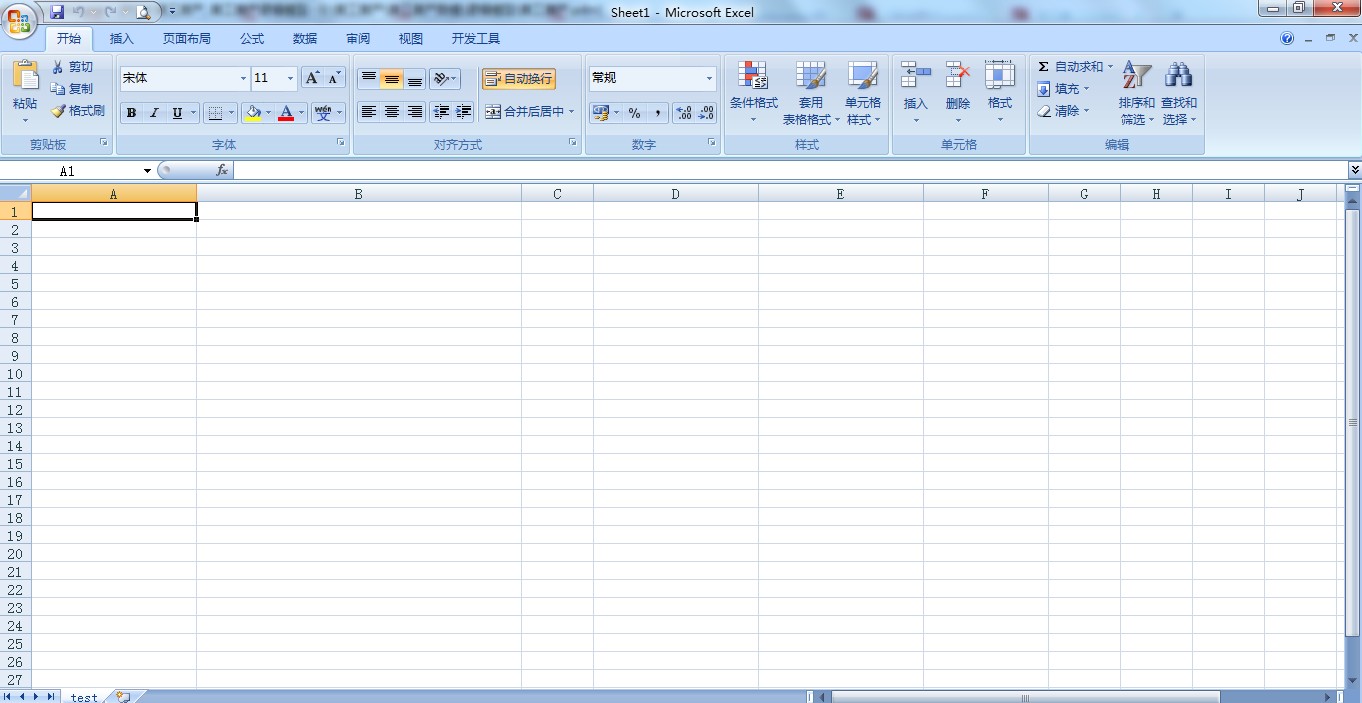Click the Delete cells (删除) icon

tap(958, 76)
